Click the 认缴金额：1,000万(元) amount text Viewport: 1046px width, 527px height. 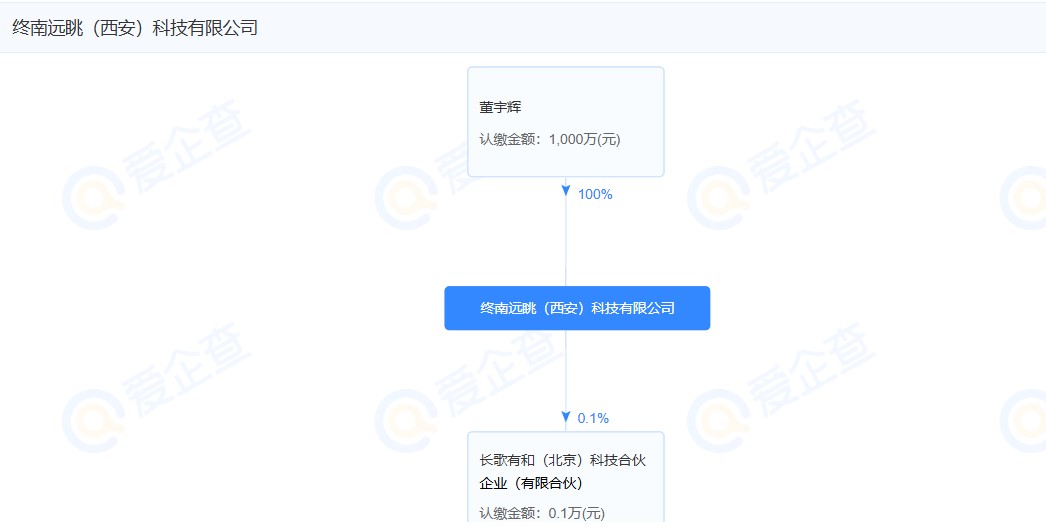coord(550,140)
